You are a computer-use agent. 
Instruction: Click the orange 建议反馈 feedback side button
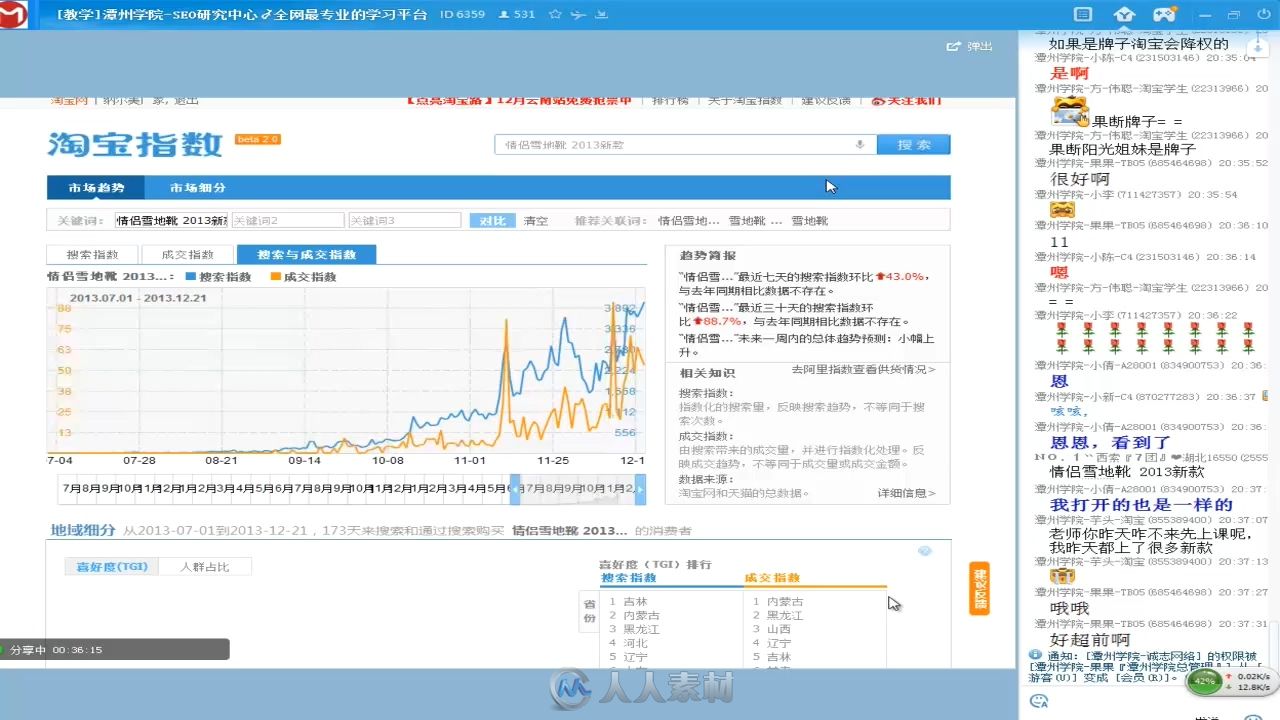click(979, 588)
